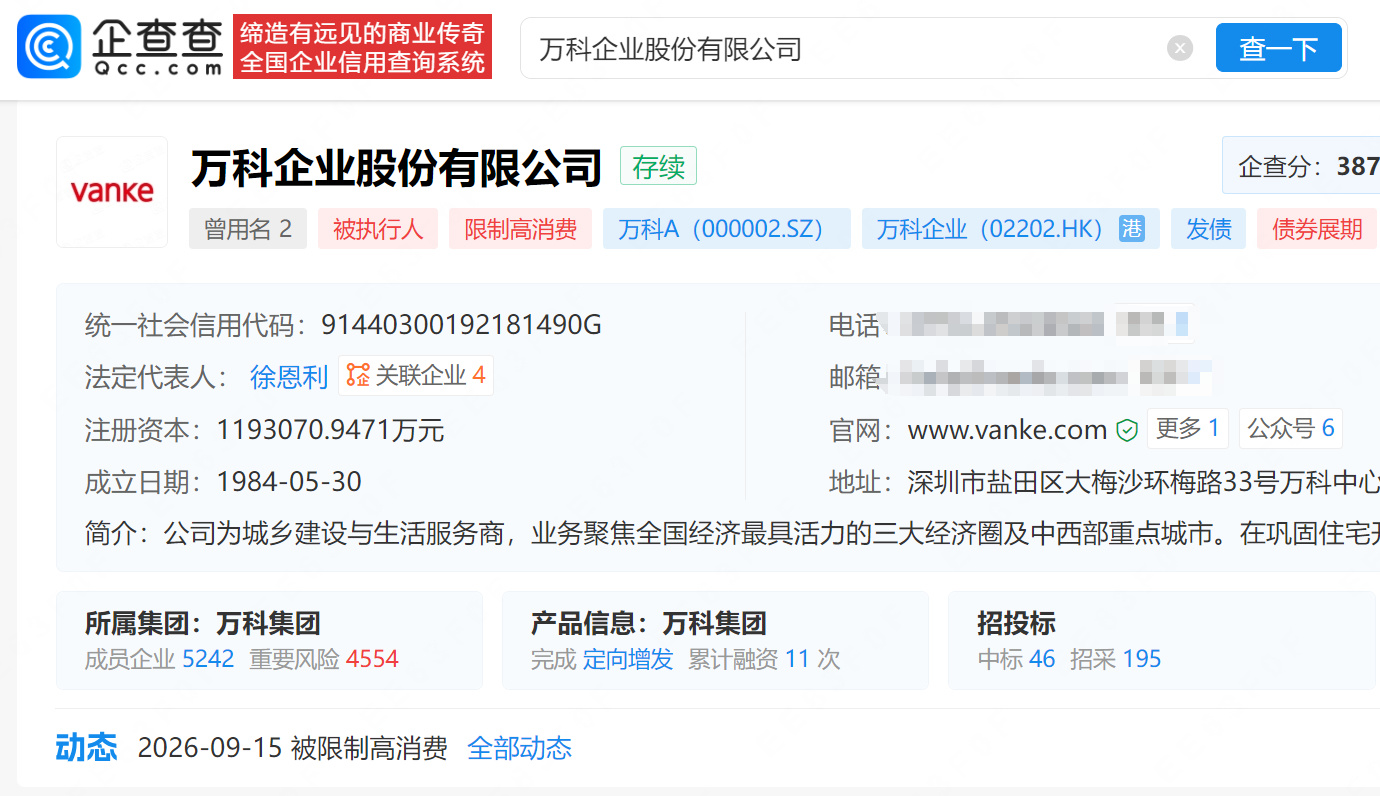Open the 被执行人 risk tag
The image size is (1380, 796).
tap(378, 229)
